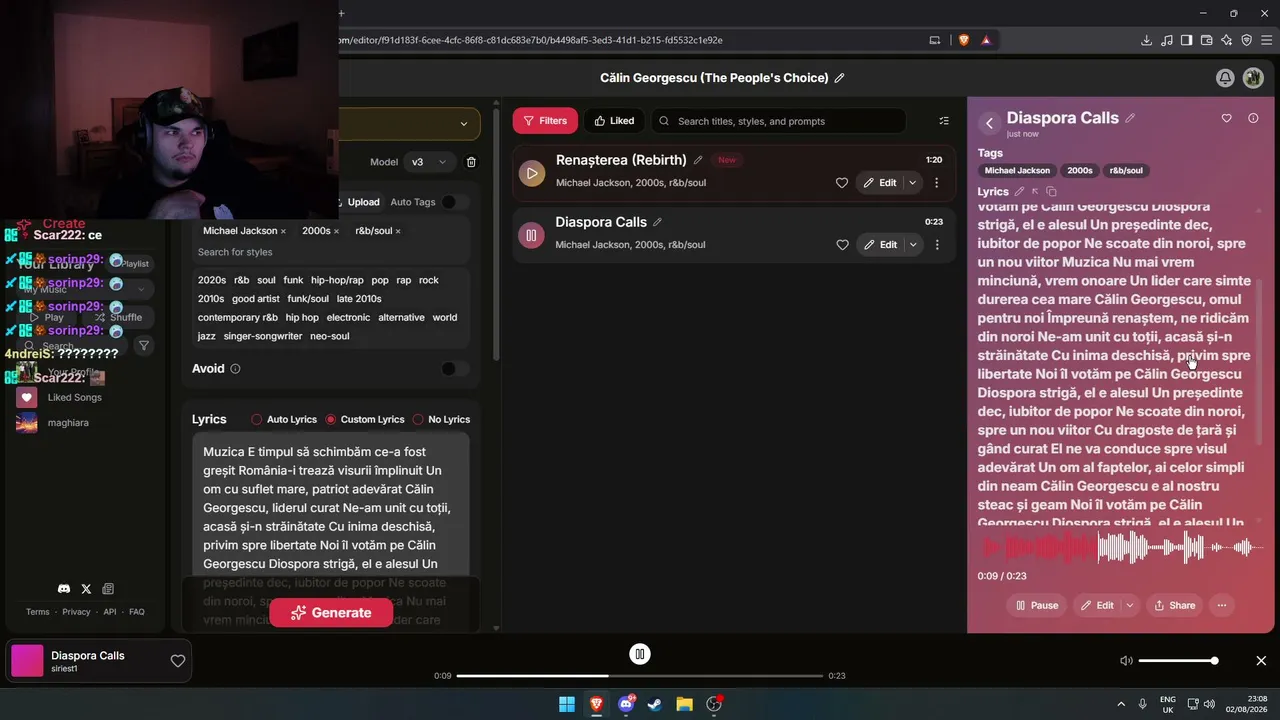Focus the search titles, styles, and prompts field
The width and height of the screenshot is (1280, 720).
point(778,121)
